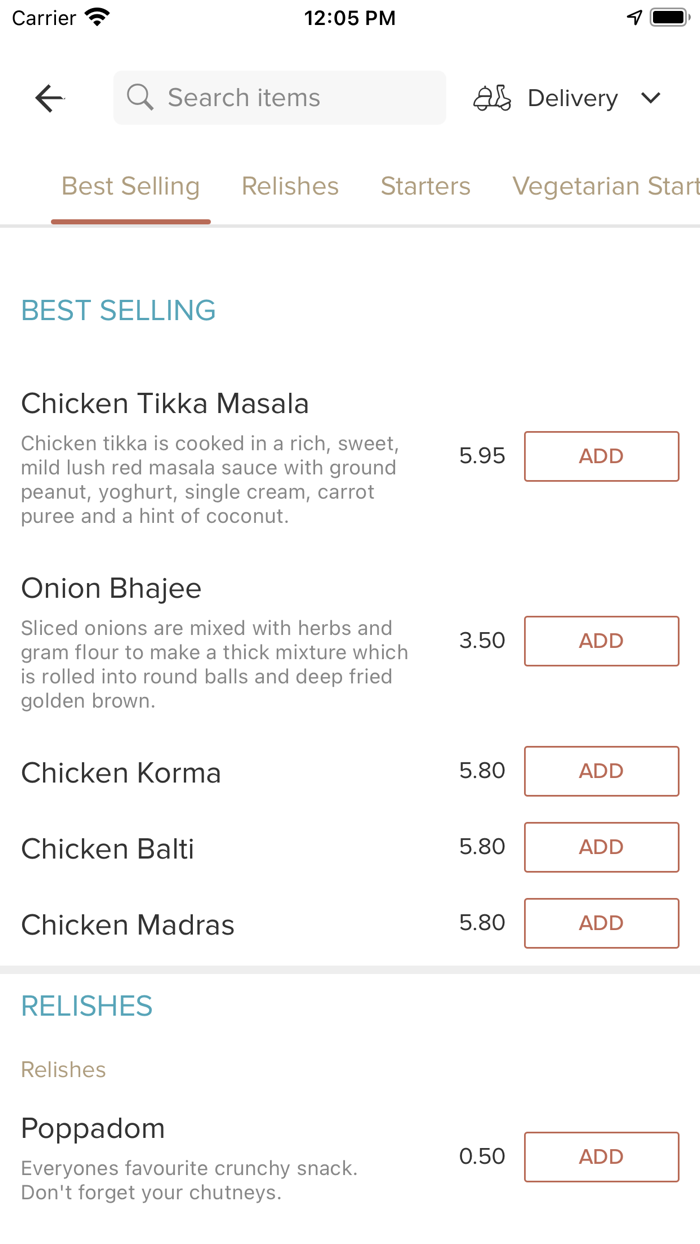The height and width of the screenshot is (1244, 700).
Task: Select the Chicken Korma item name
Action: (x=120, y=772)
